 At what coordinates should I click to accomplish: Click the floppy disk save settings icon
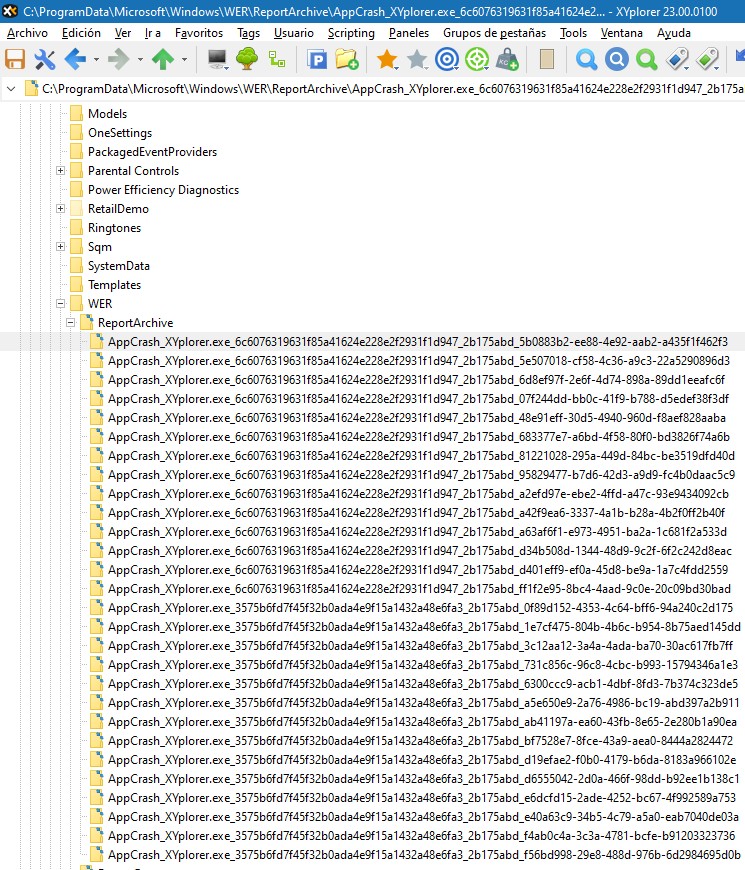[15, 59]
